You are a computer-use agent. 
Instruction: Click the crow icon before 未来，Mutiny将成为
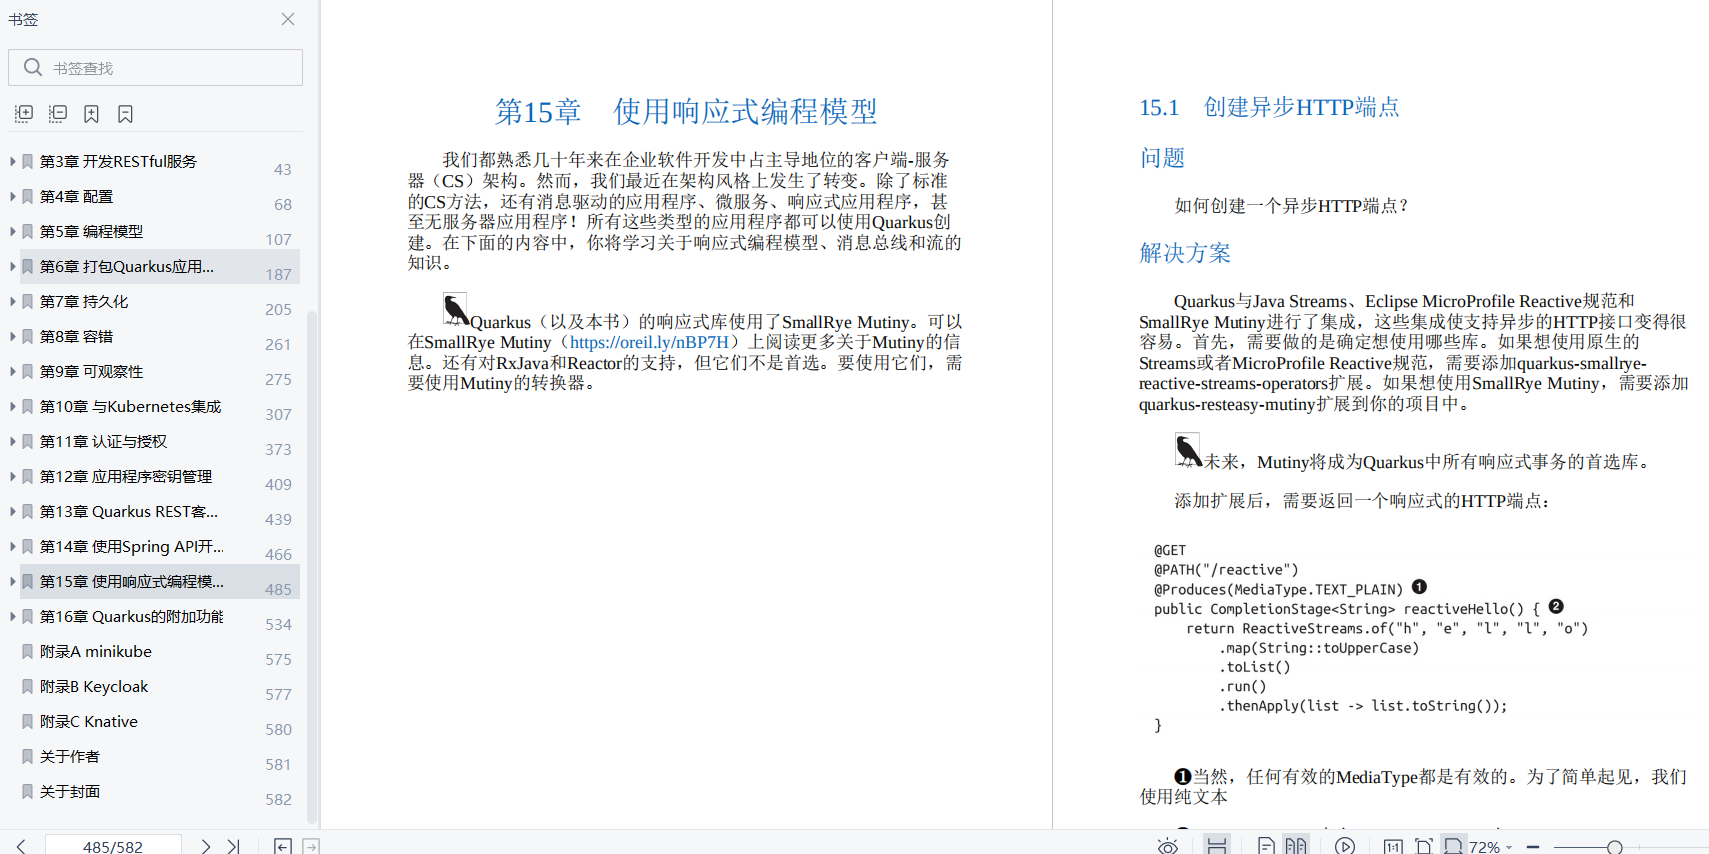[x=1188, y=450]
